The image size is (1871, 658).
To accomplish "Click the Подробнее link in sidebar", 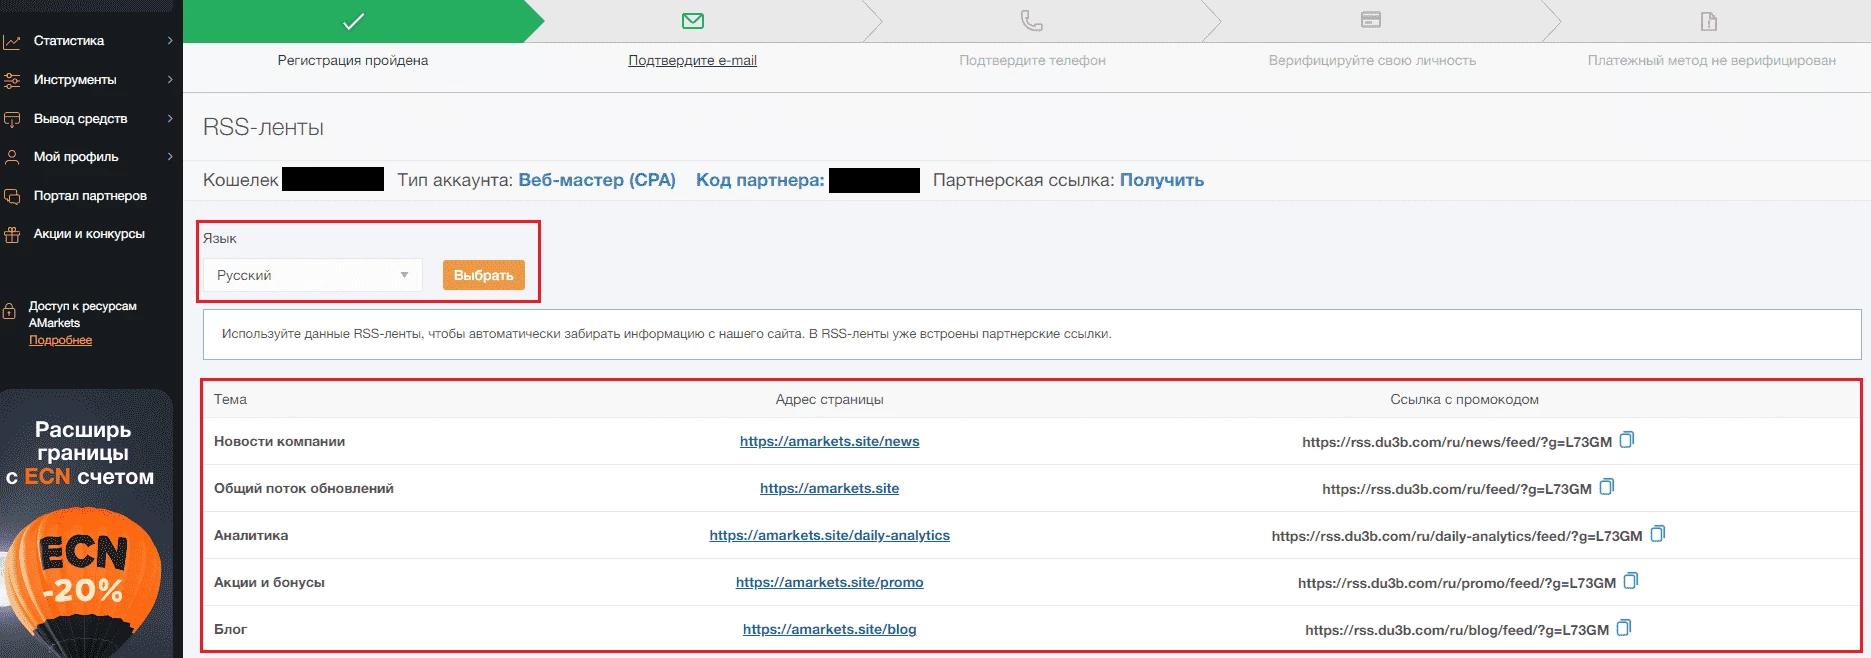I will [x=60, y=340].
